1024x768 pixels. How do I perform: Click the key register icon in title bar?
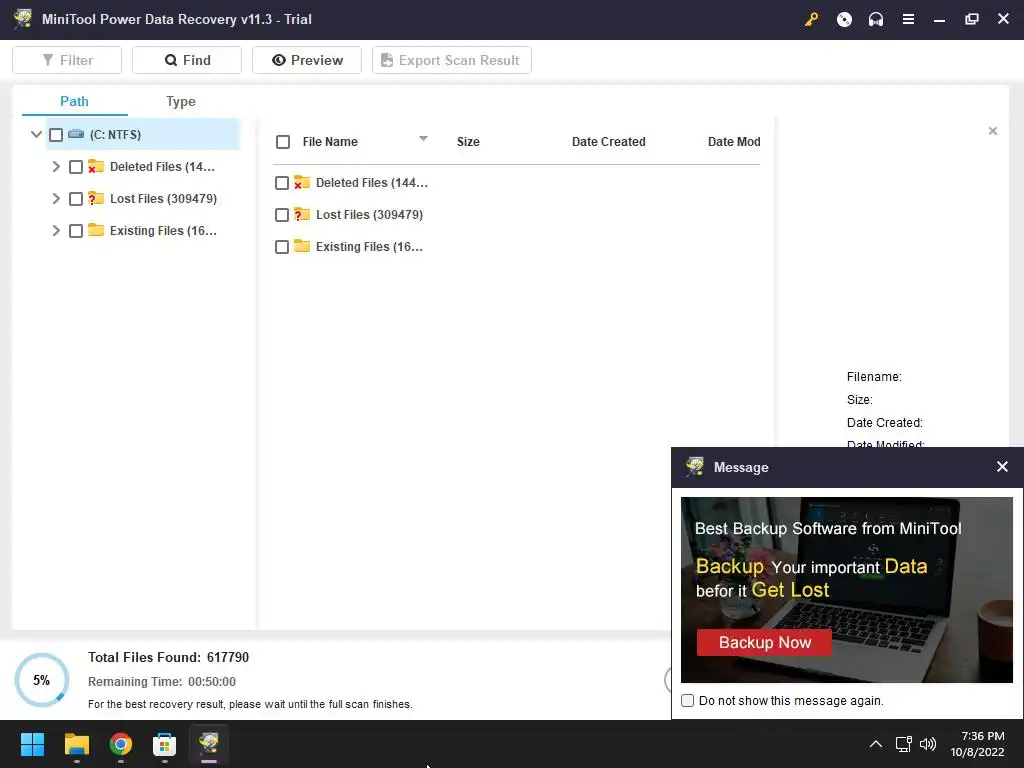tap(811, 20)
